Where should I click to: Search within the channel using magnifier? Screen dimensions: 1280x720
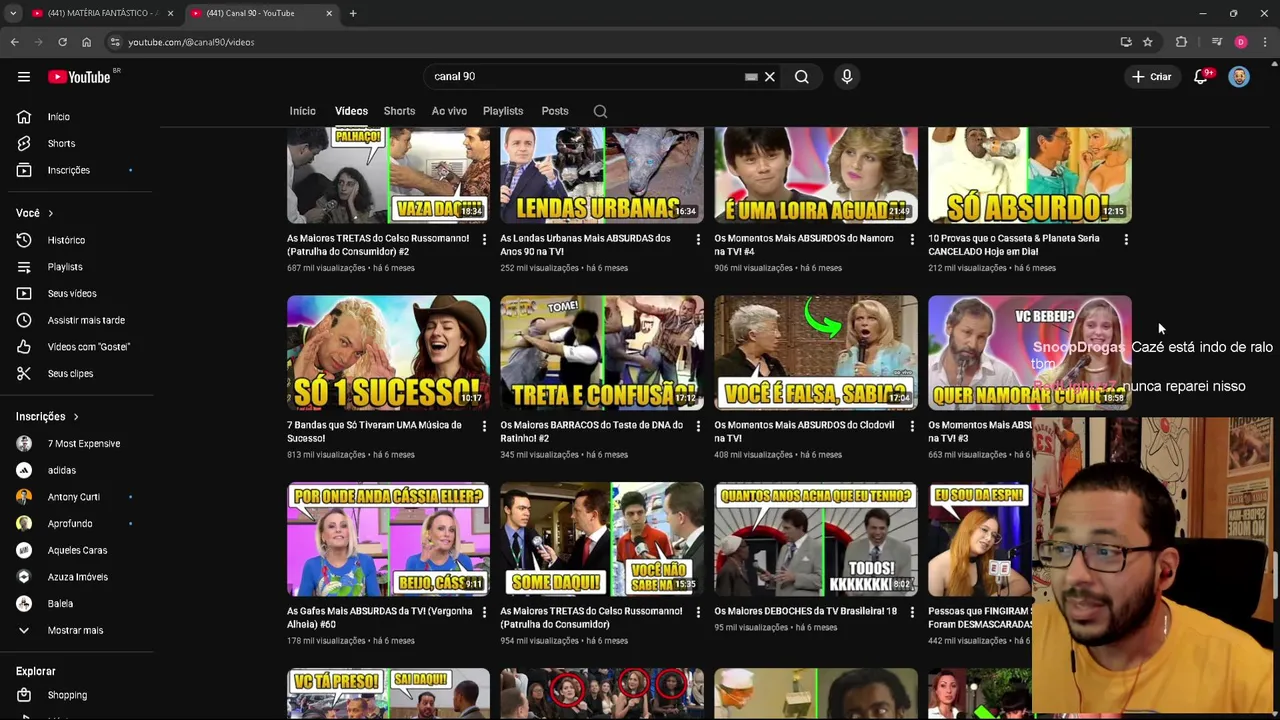point(600,111)
